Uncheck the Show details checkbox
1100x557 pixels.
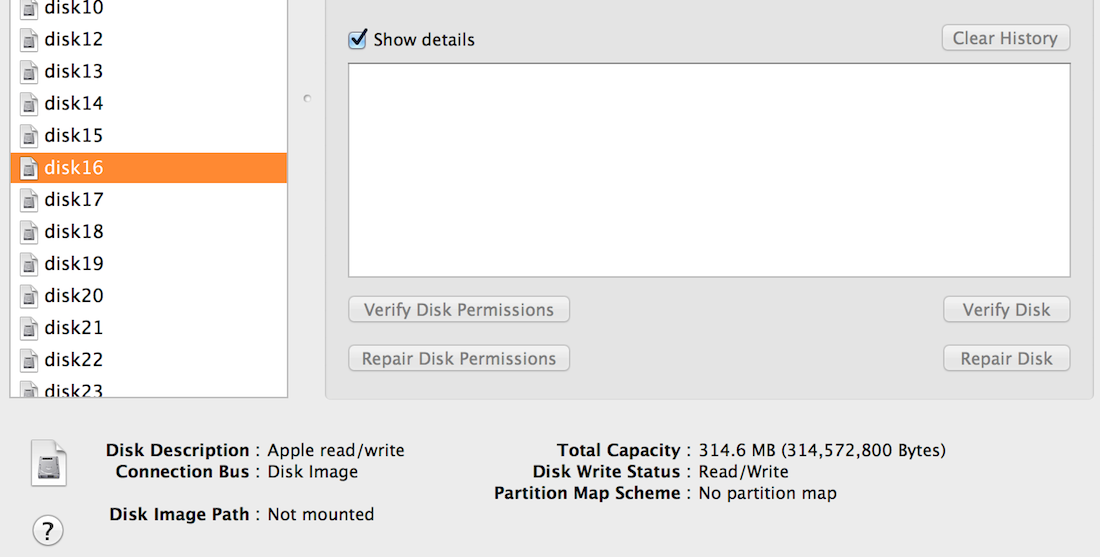click(x=357, y=39)
